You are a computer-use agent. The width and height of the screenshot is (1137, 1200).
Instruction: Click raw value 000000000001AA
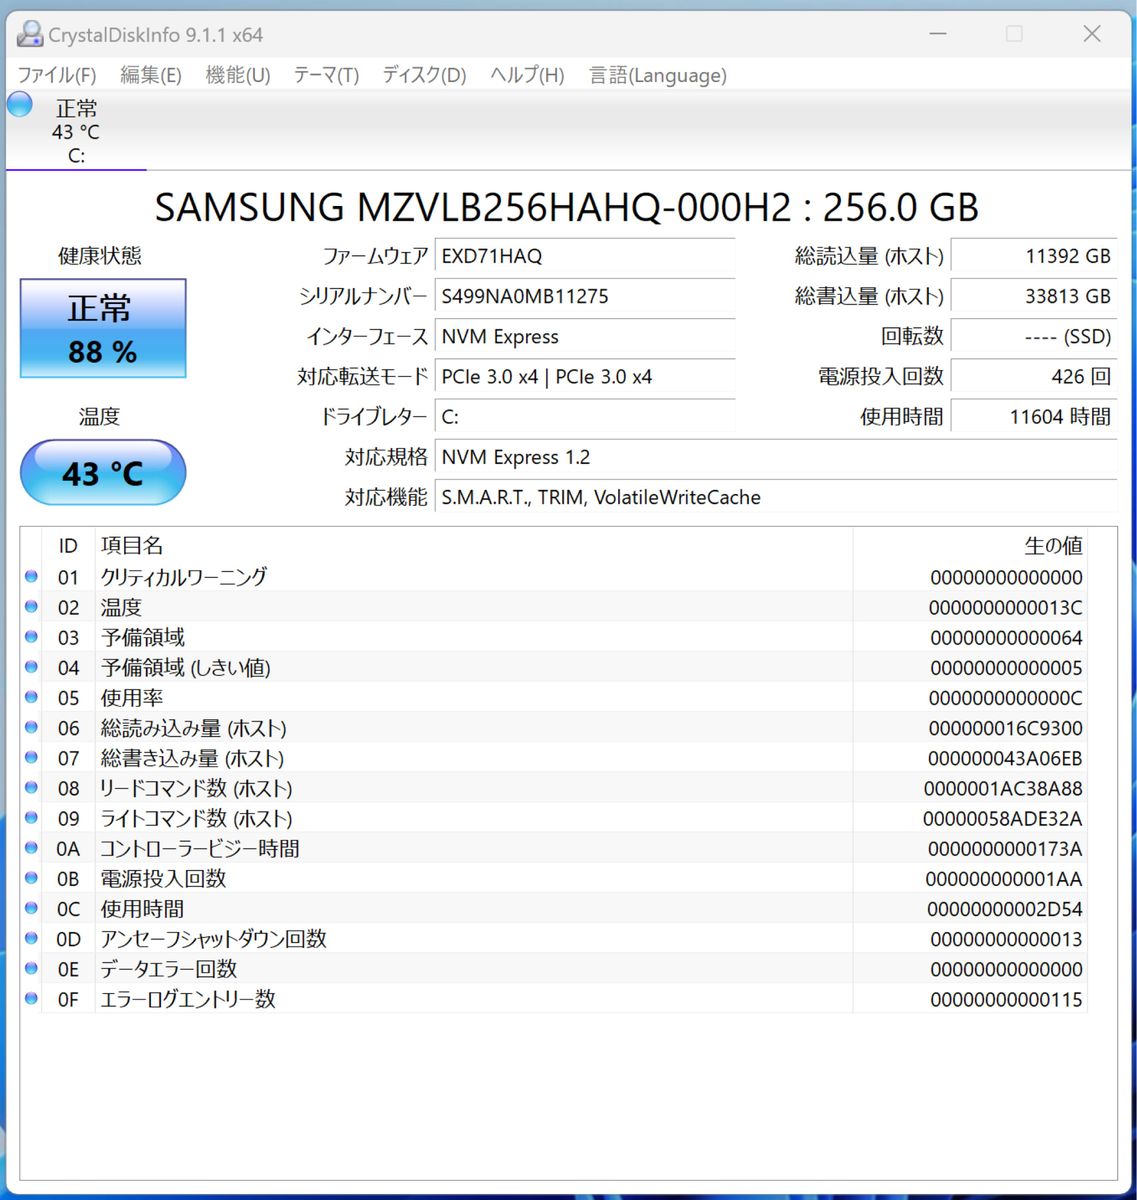click(x=1004, y=878)
